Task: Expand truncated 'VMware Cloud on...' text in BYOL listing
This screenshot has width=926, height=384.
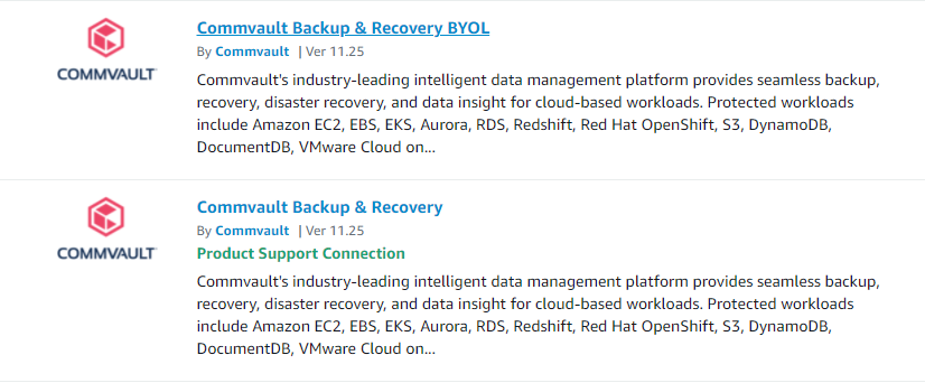Action: (x=367, y=148)
